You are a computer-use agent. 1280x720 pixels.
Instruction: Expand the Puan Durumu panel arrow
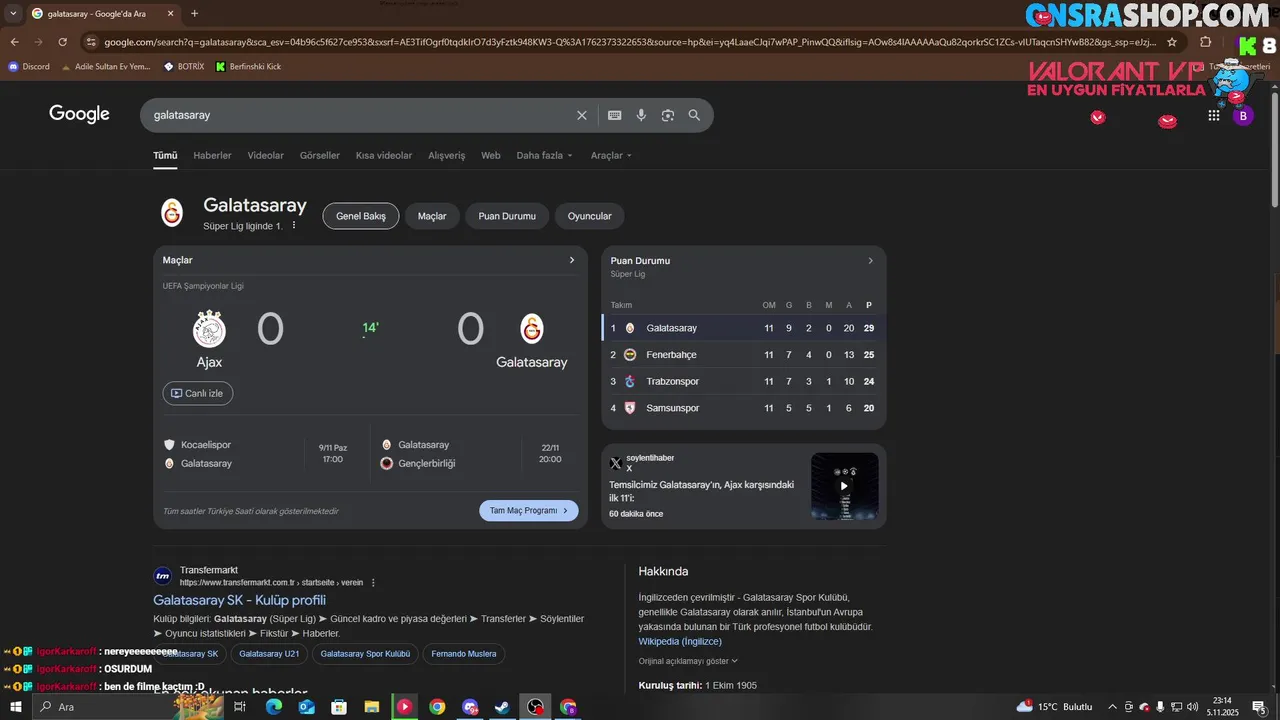click(870, 261)
